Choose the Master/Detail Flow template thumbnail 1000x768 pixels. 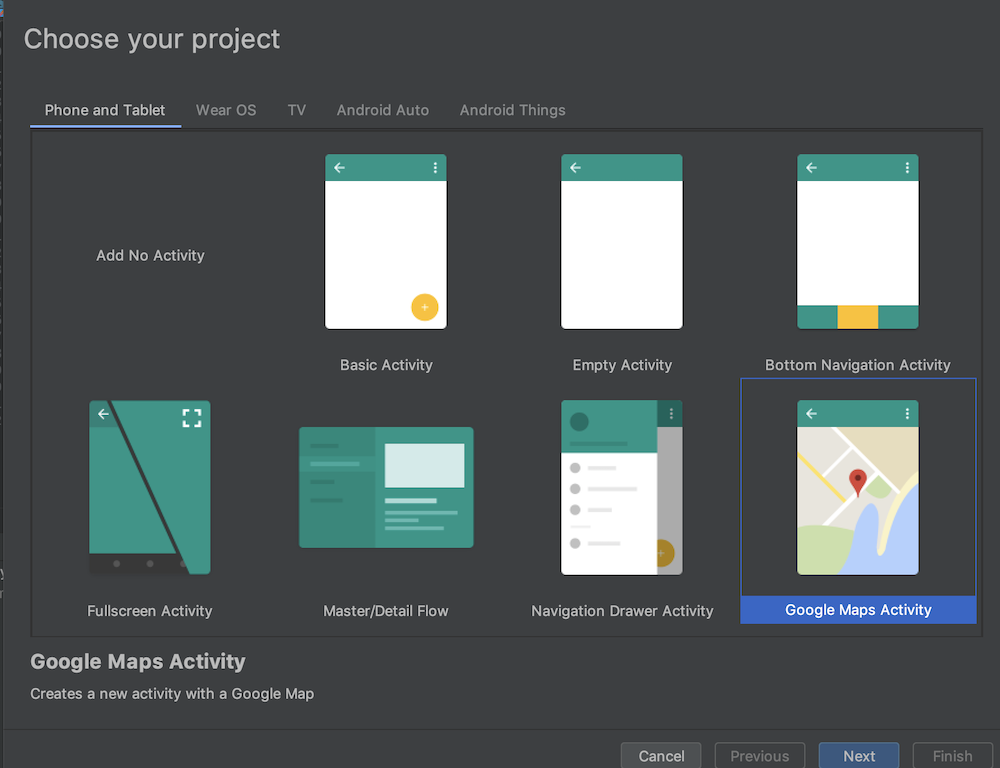click(386, 487)
